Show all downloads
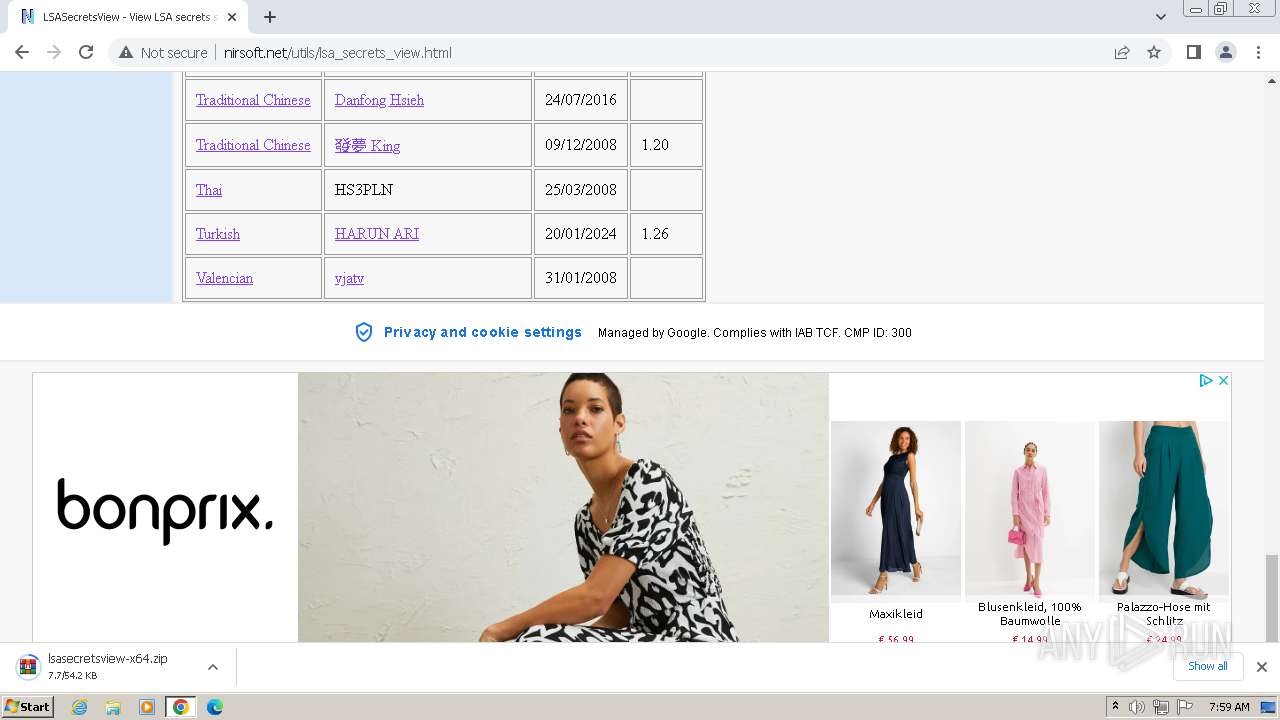 [1208, 666]
